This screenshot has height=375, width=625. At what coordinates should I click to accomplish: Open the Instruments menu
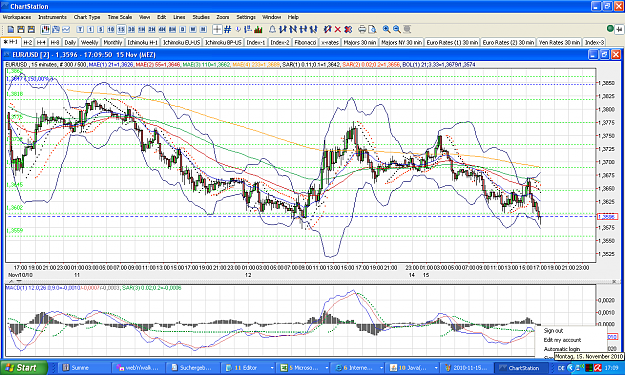[53, 17]
